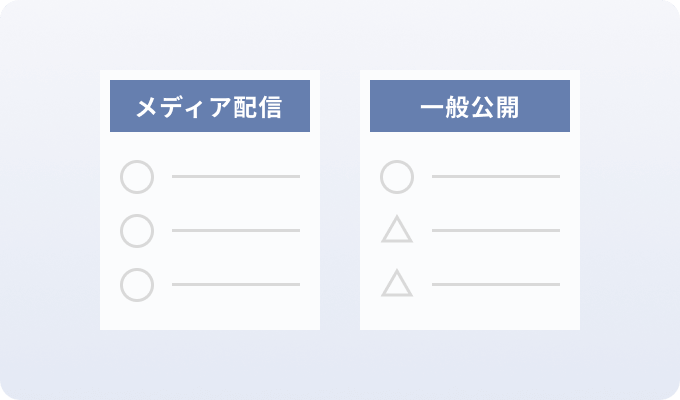Select third circle icon under メディア配信
Viewport: 680px width, 400px height.
[x=137, y=285]
